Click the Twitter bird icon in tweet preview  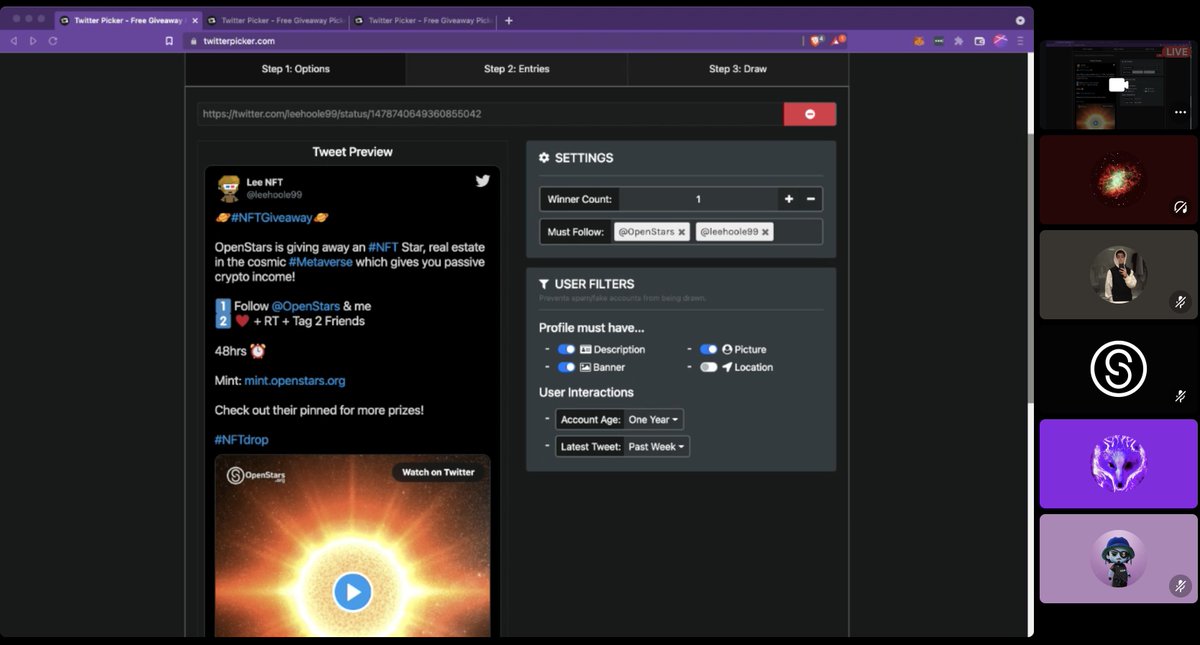(482, 181)
